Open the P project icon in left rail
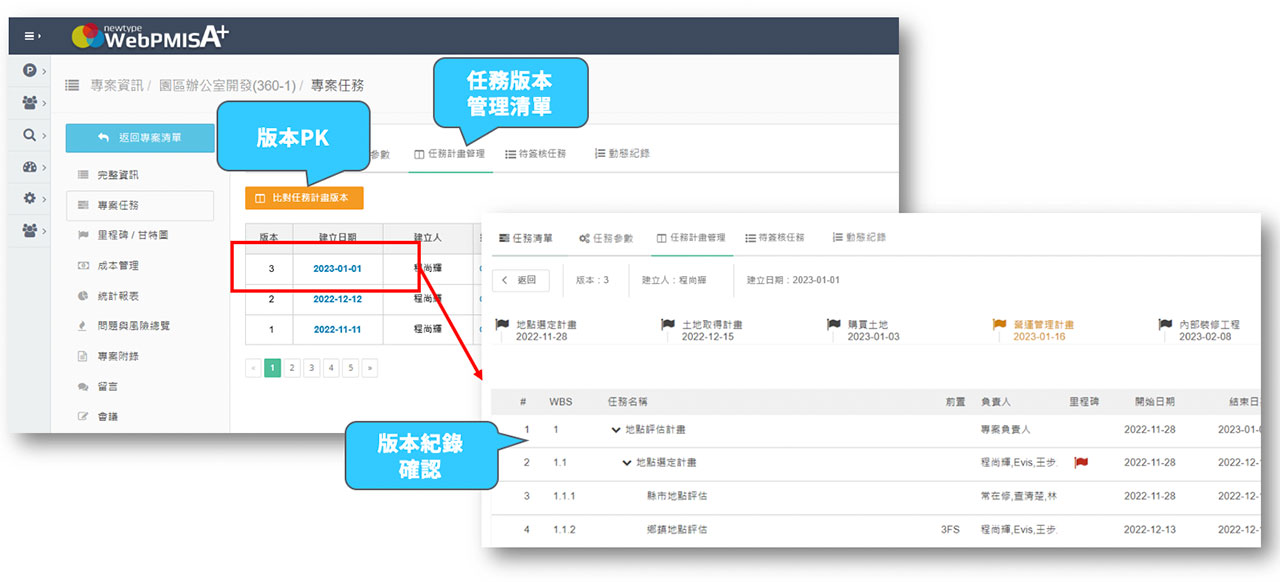Viewport: 1280px width, 582px height. [x=30, y=71]
